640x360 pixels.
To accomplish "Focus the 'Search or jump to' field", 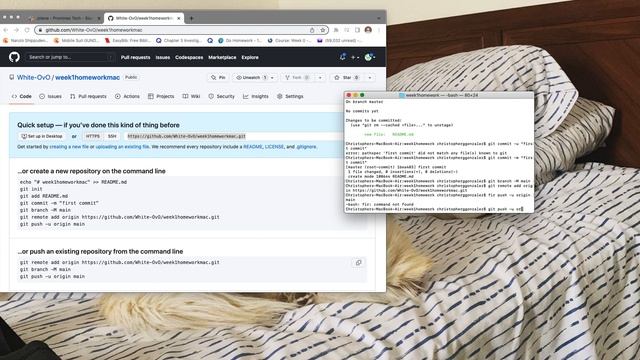I will [70, 57].
